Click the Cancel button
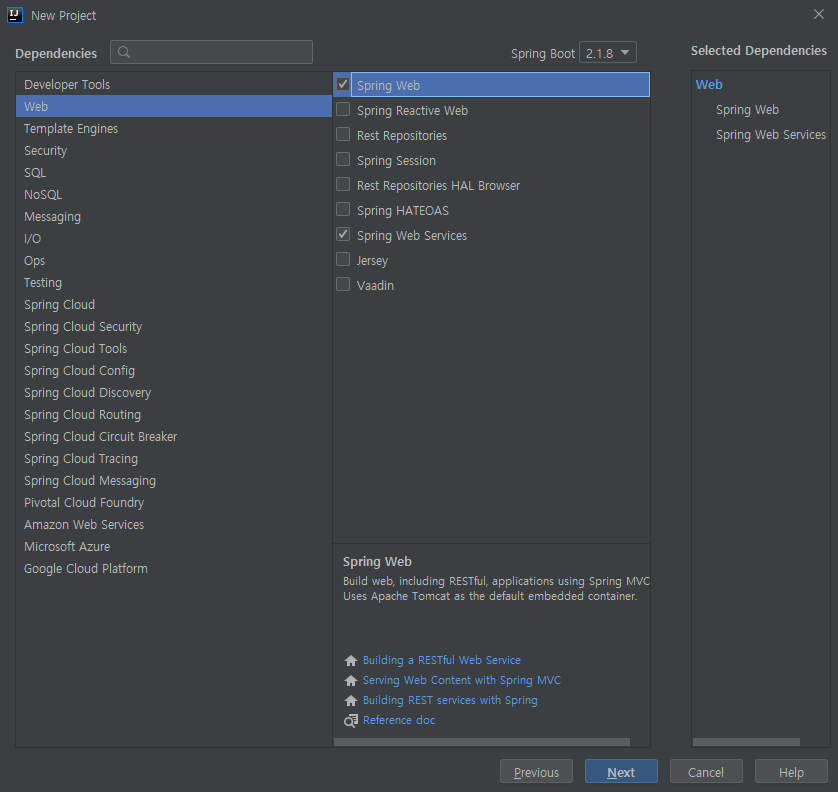The height and width of the screenshot is (792, 838). tap(706, 772)
